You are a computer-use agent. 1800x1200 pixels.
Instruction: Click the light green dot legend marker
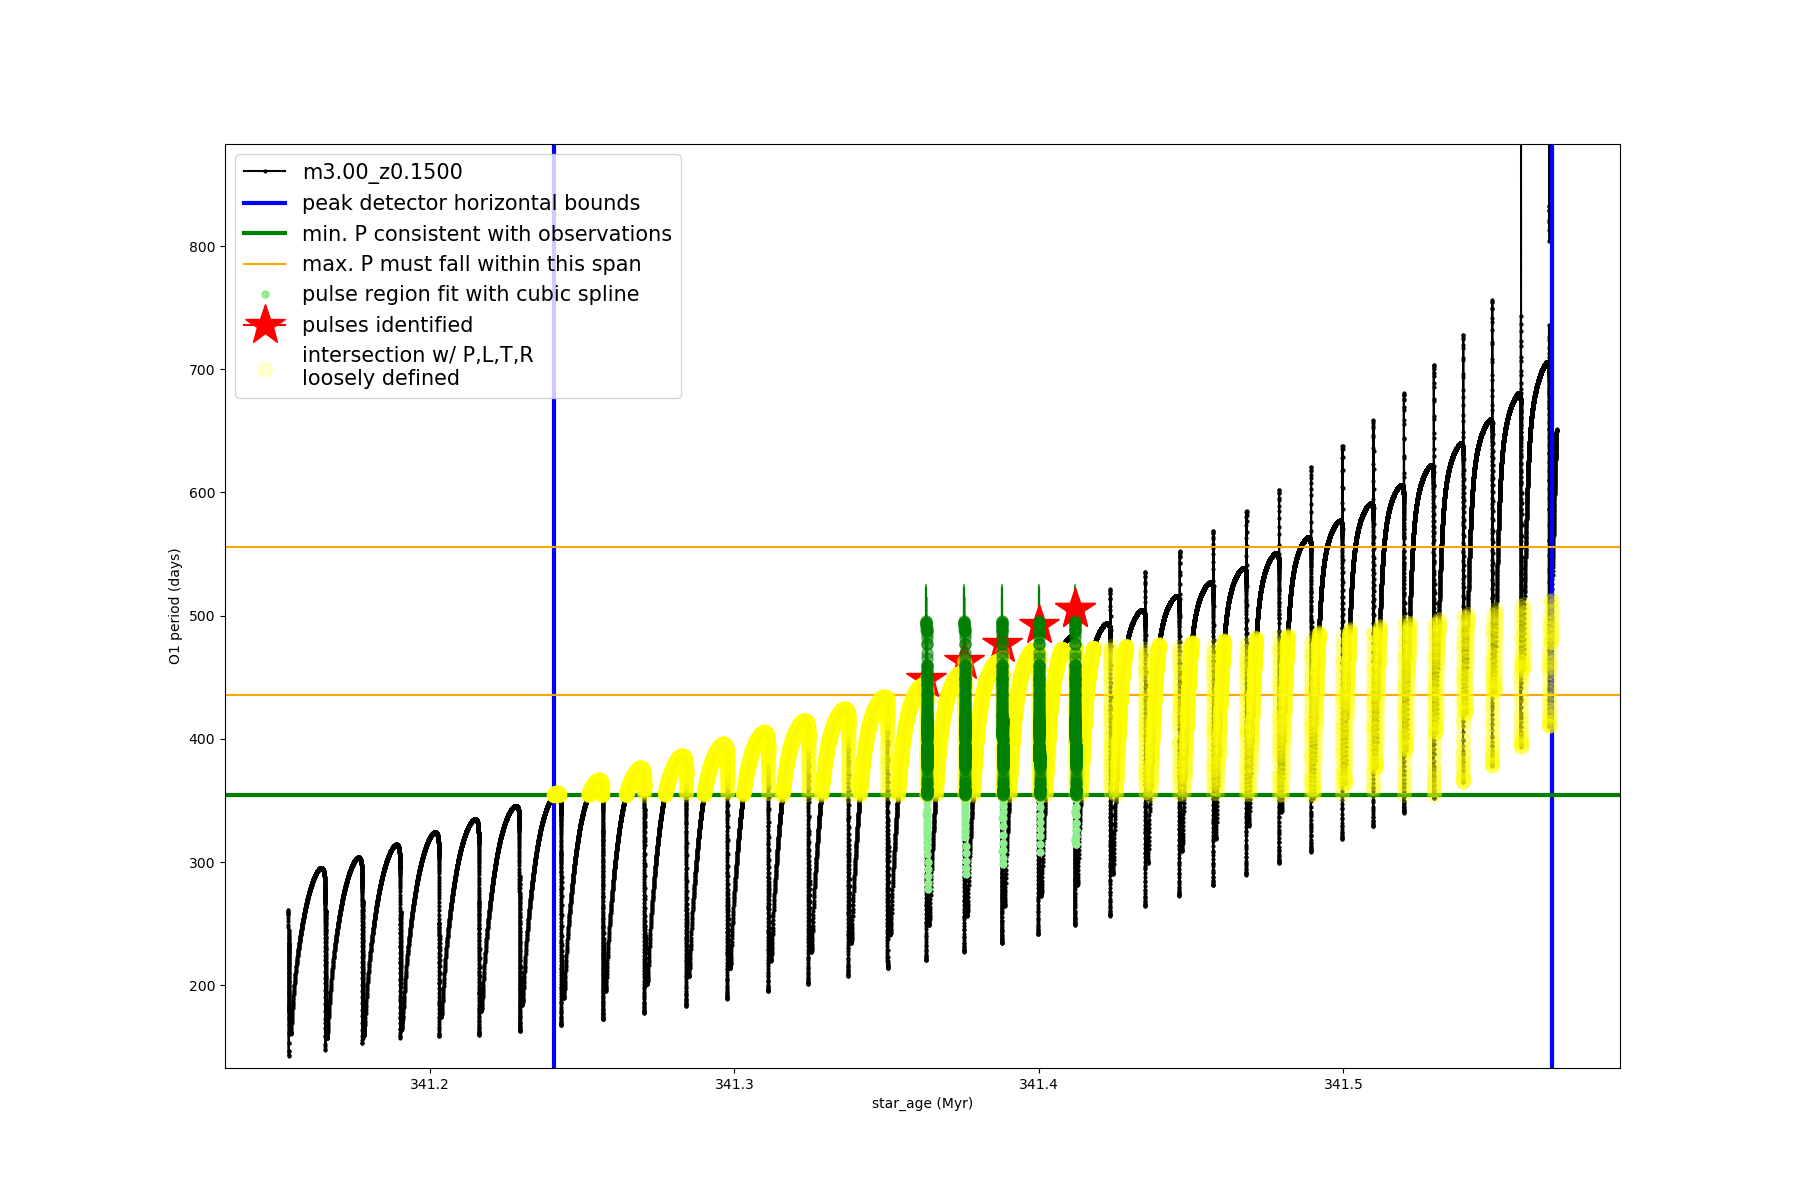(x=265, y=294)
